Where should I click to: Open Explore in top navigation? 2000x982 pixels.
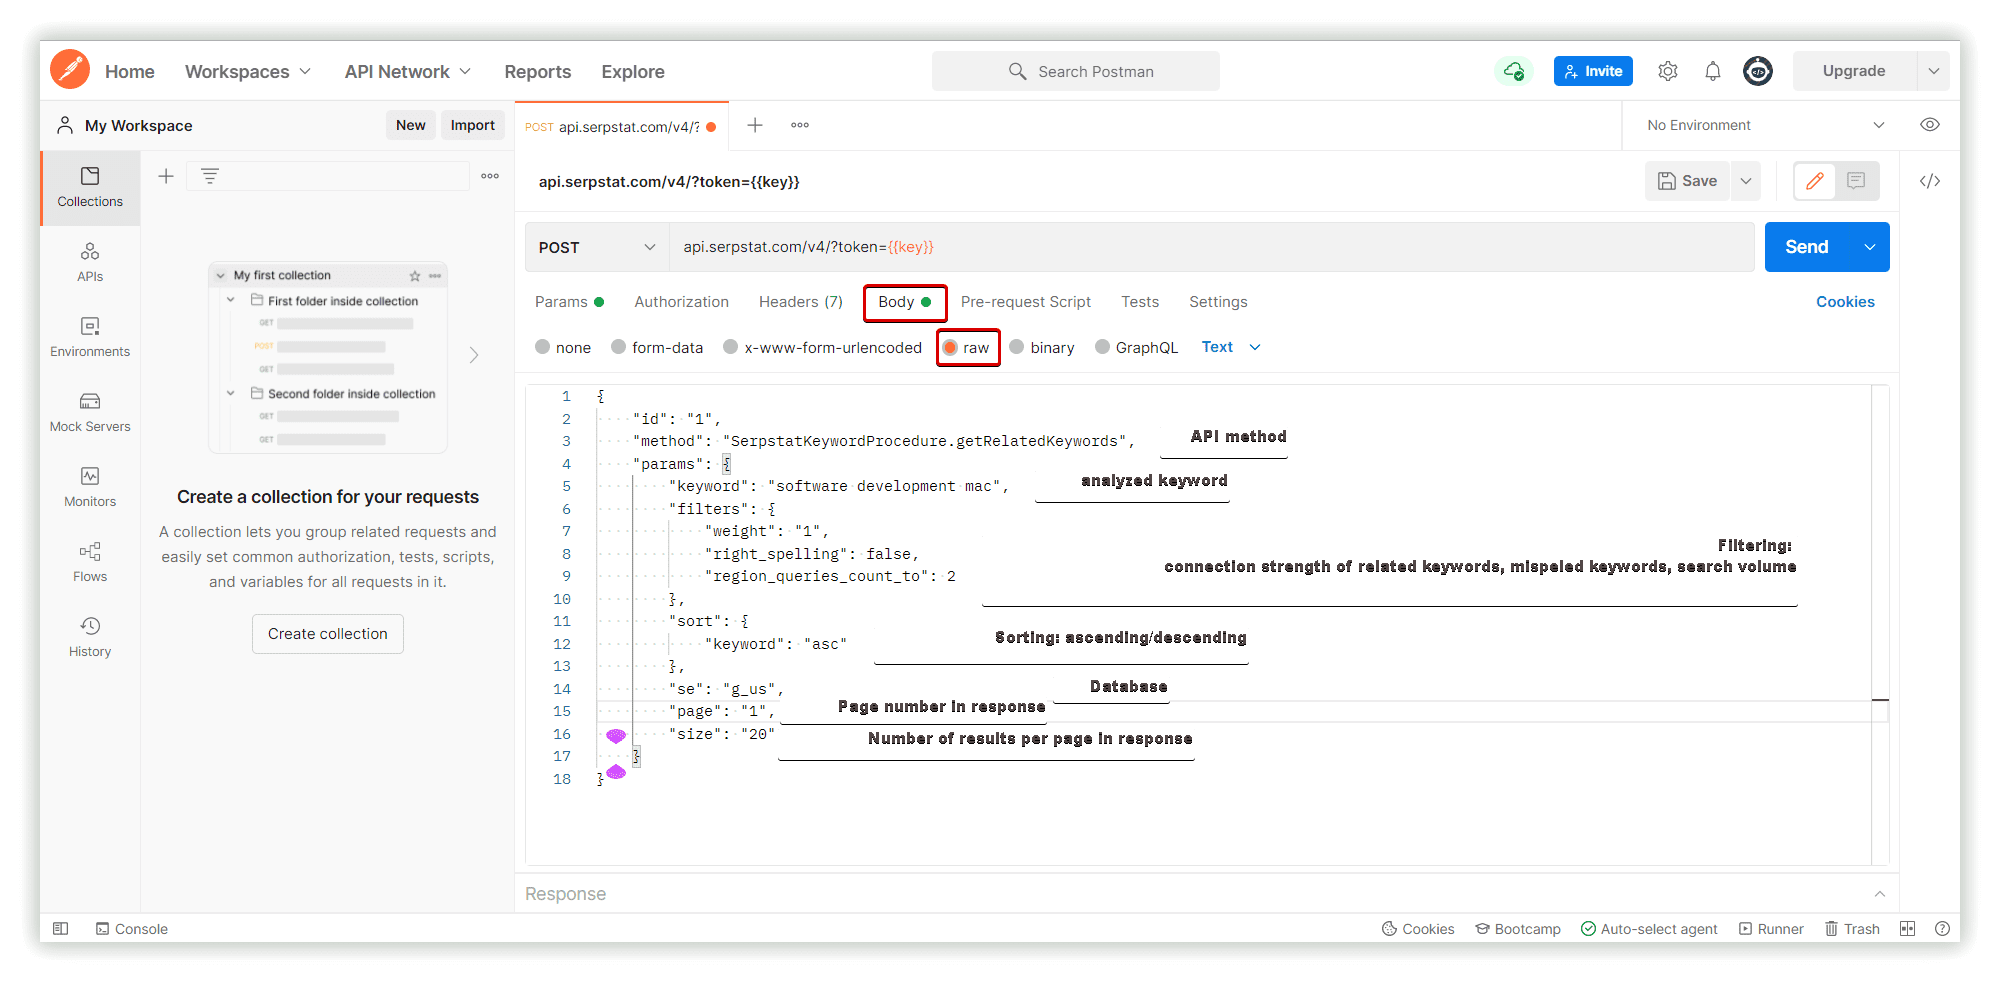tap(633, 72)
